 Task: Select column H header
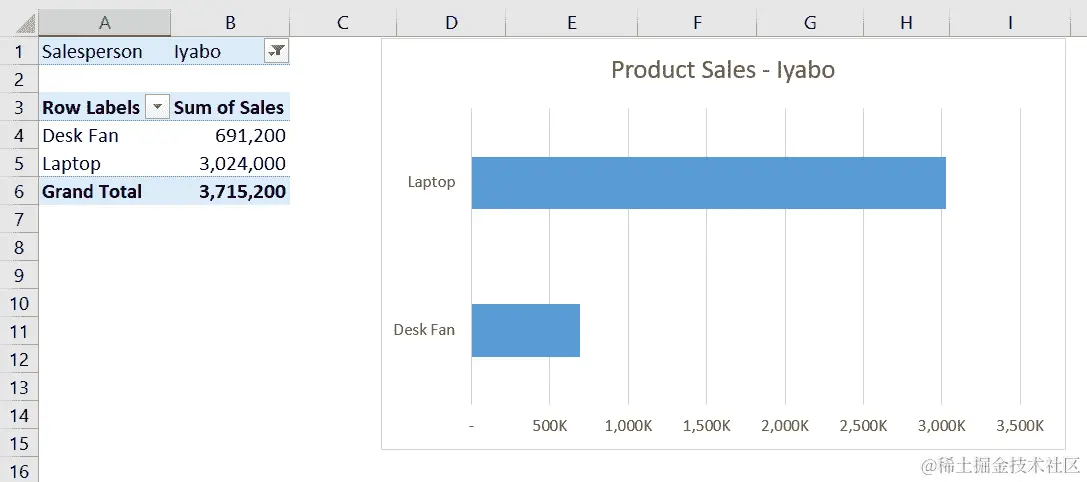click(x=906, y=22)
